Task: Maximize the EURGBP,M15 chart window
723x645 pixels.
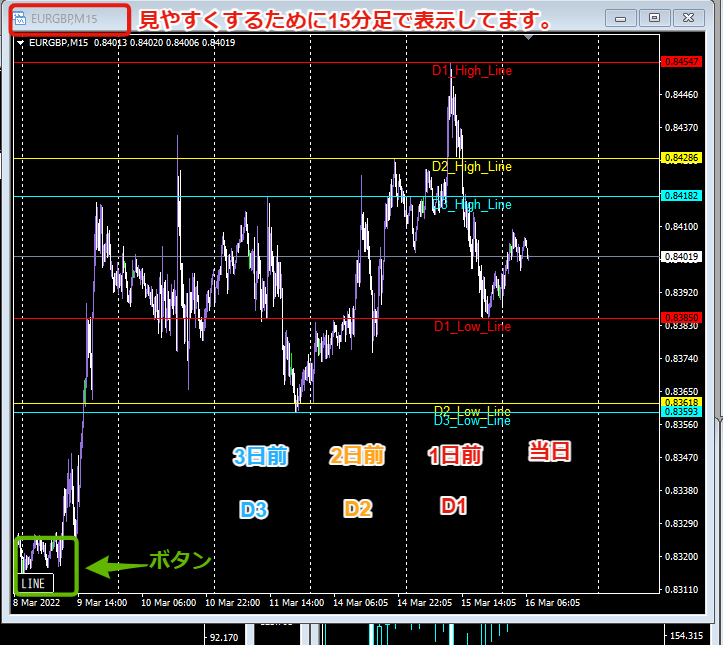Action: coord(654,18)
